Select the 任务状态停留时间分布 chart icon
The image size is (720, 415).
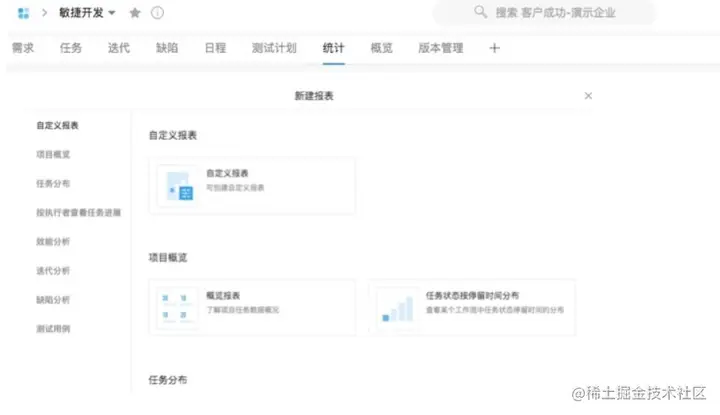398,308
